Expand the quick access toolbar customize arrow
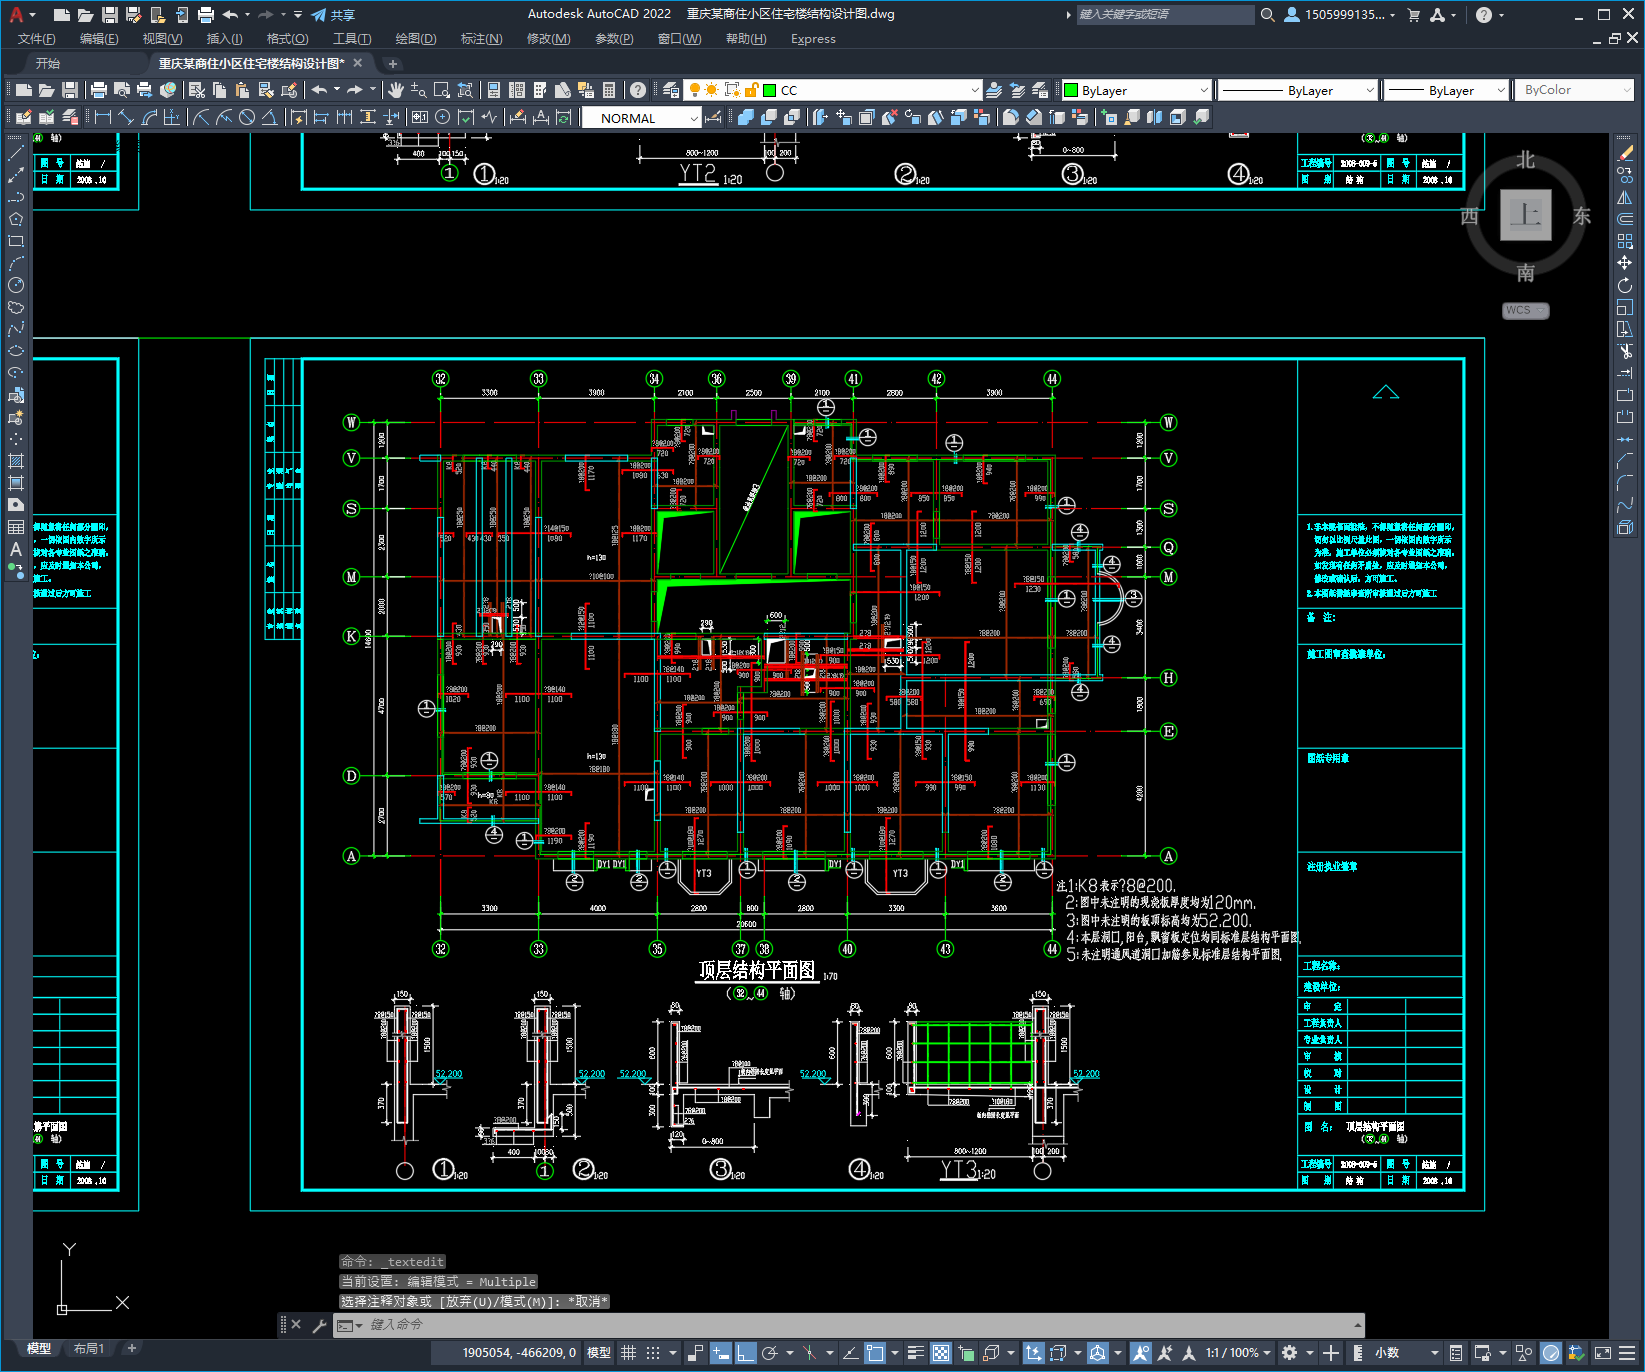Screen dimensions: 1645x1372 tap(298, 15)
